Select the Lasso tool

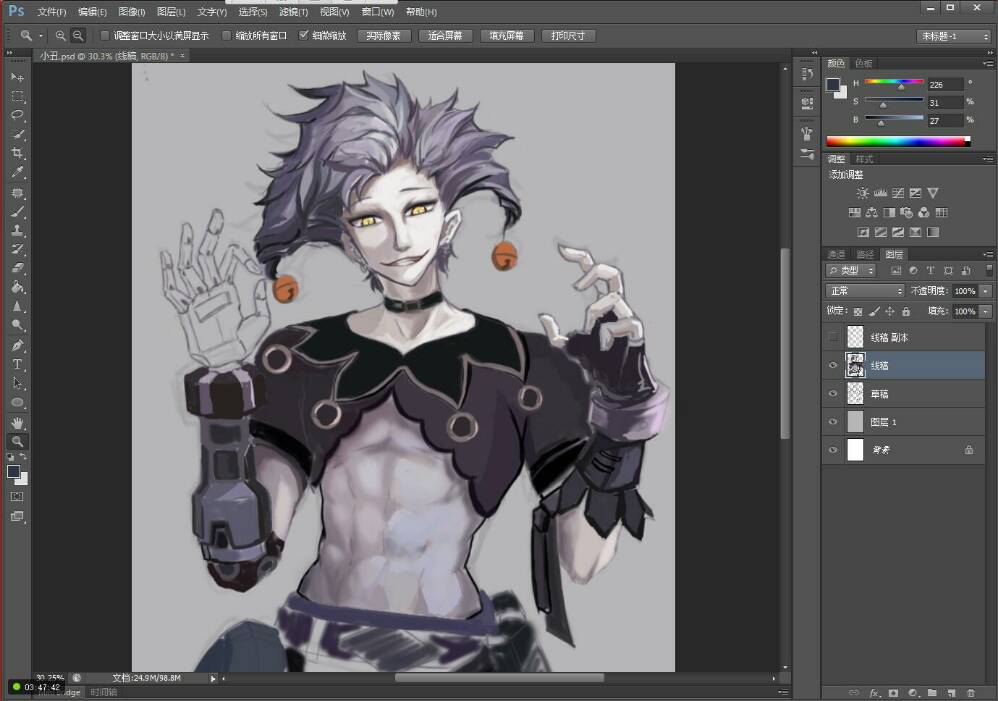coord(17,115)
